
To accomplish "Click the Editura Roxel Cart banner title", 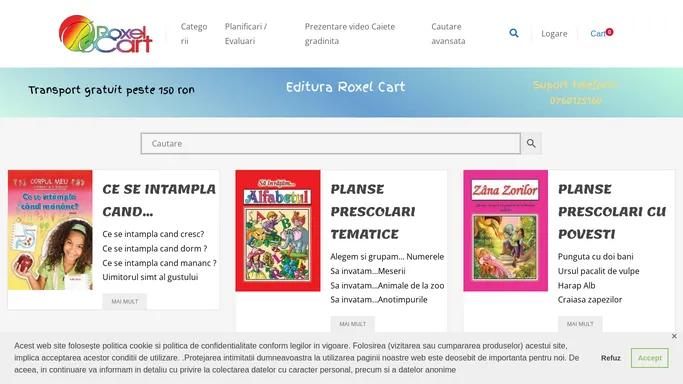I will [x=345, y=87].
